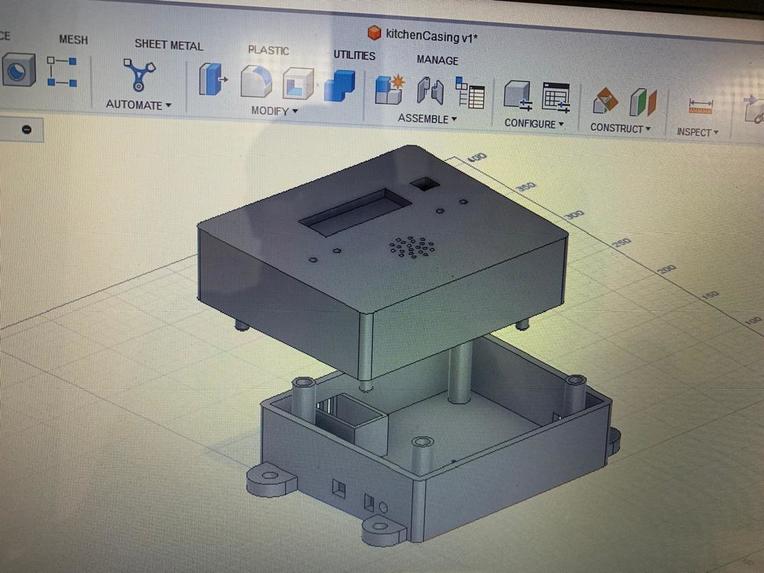Click the 400 grid ruler label

477,158
